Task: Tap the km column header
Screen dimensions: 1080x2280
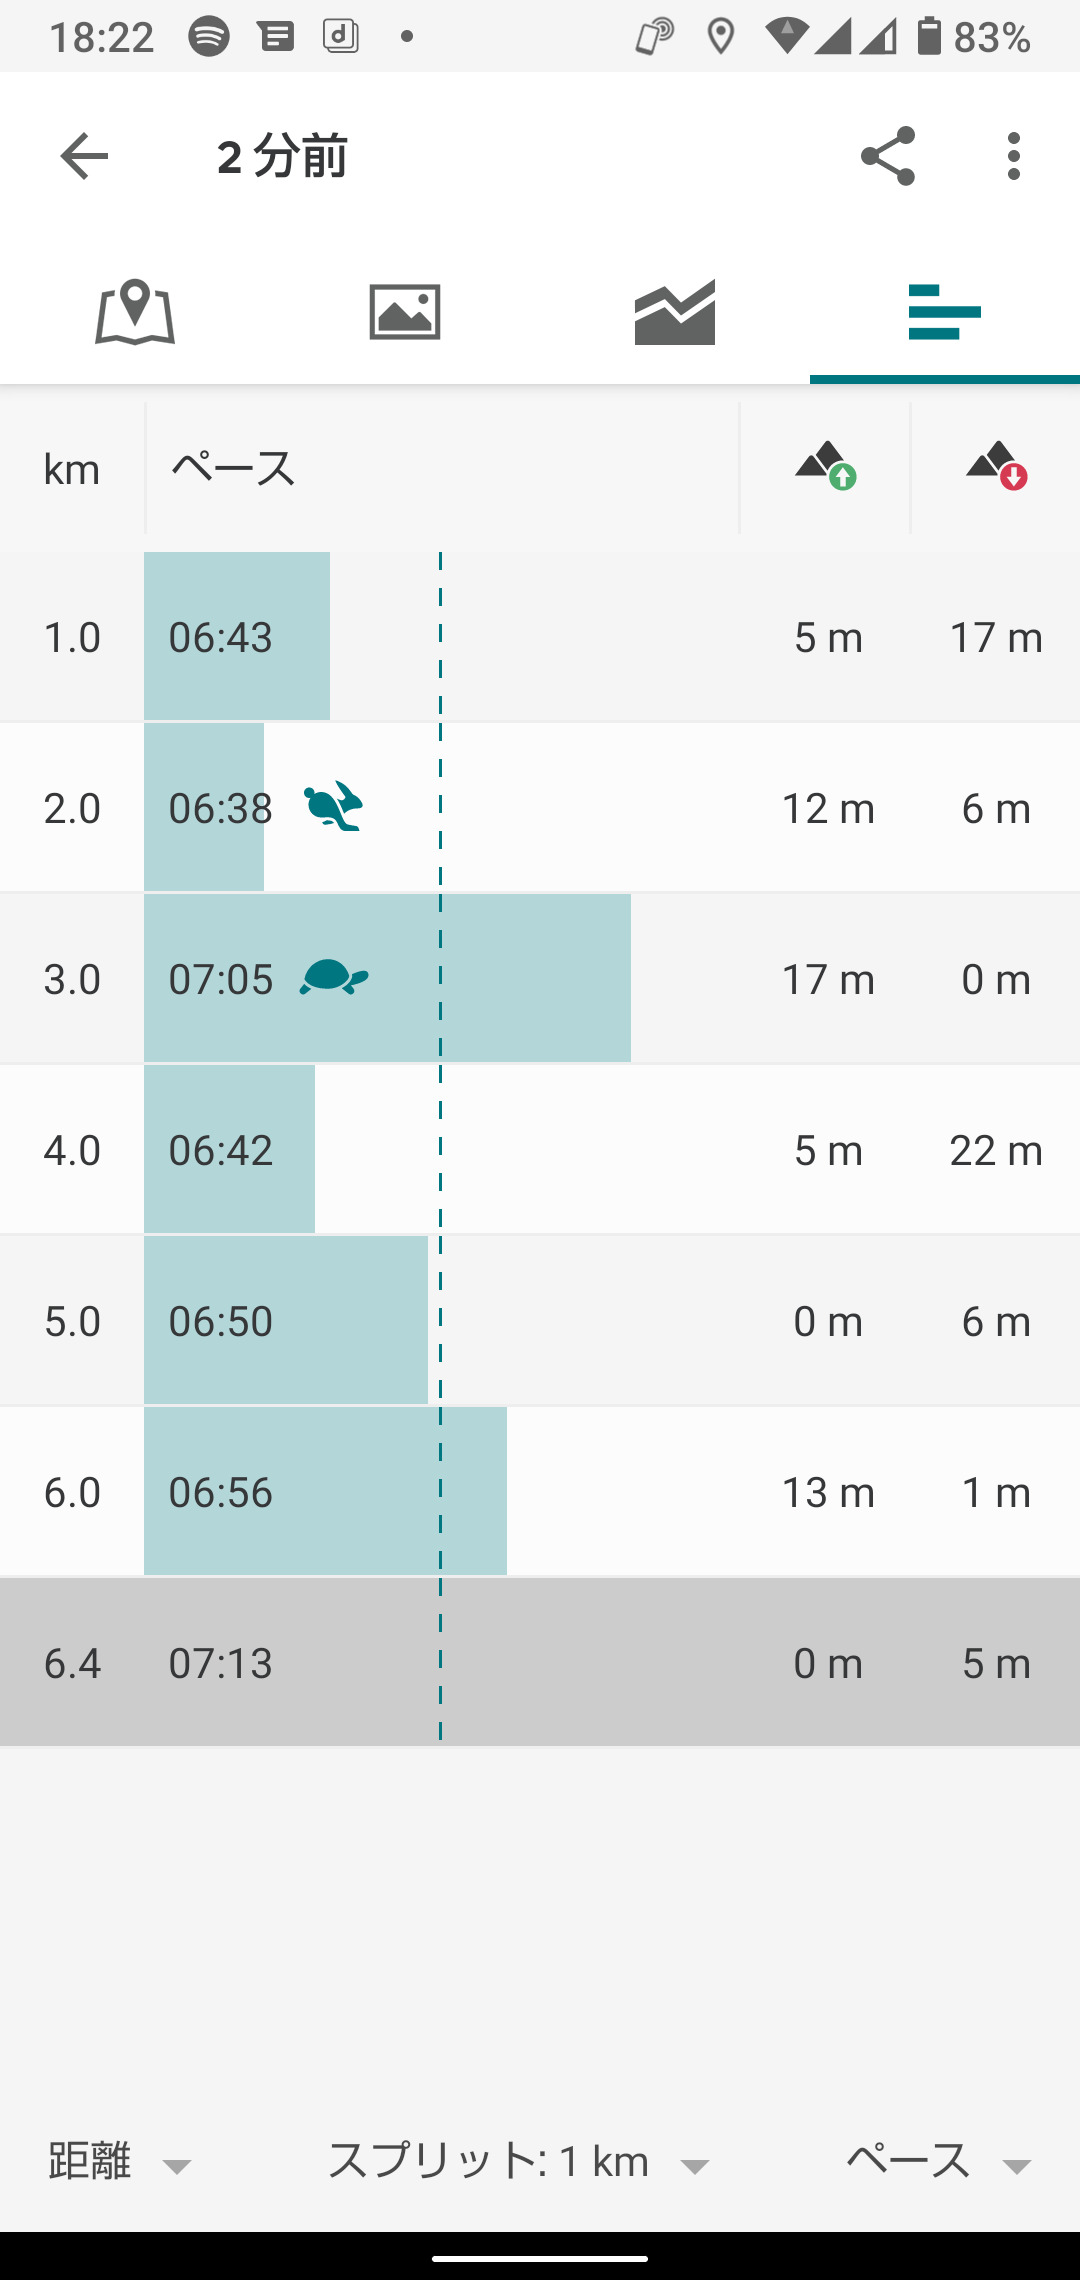Action: point(72,468)
